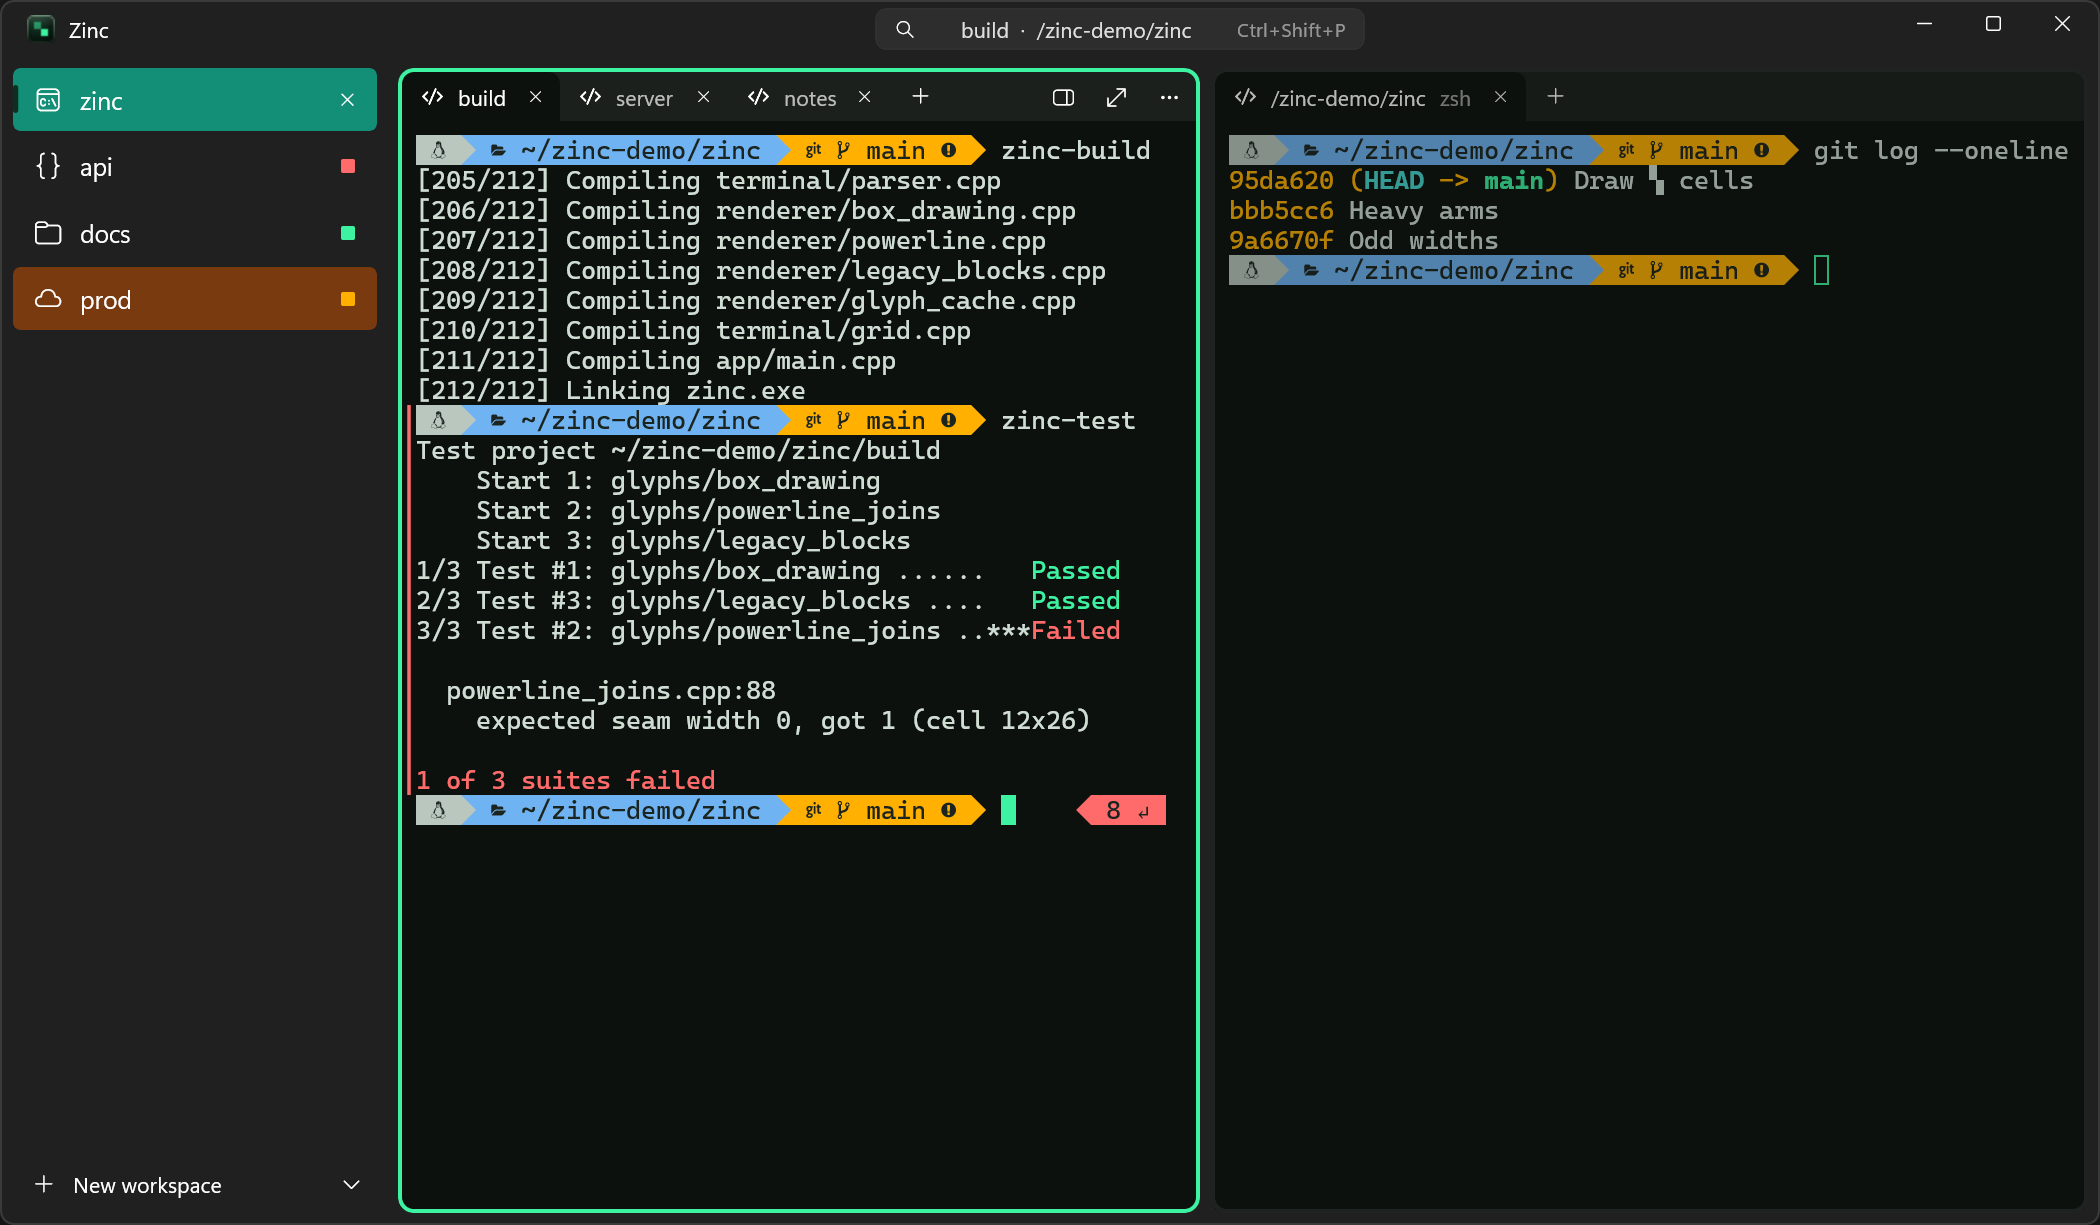The image size is (2100, 1225).
Task: Click the 9a6670f commit hash
Action: [1281, 241]
